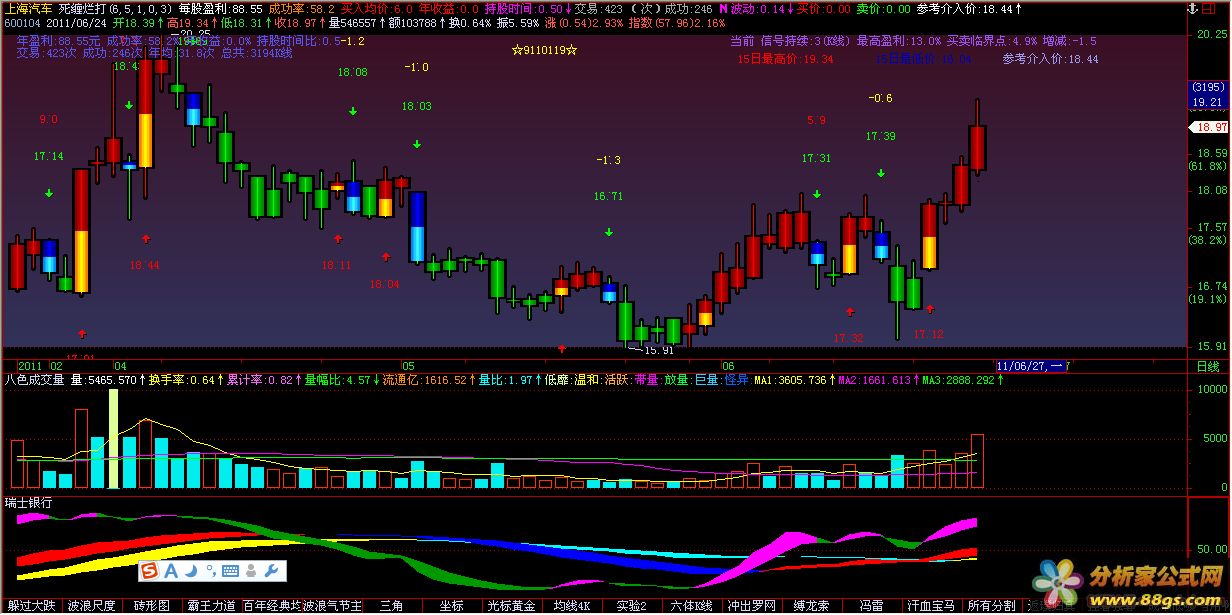This screenshot has height=615, width=1232.
Task: Switch to the 所有分割 tab
Action: 991,606
